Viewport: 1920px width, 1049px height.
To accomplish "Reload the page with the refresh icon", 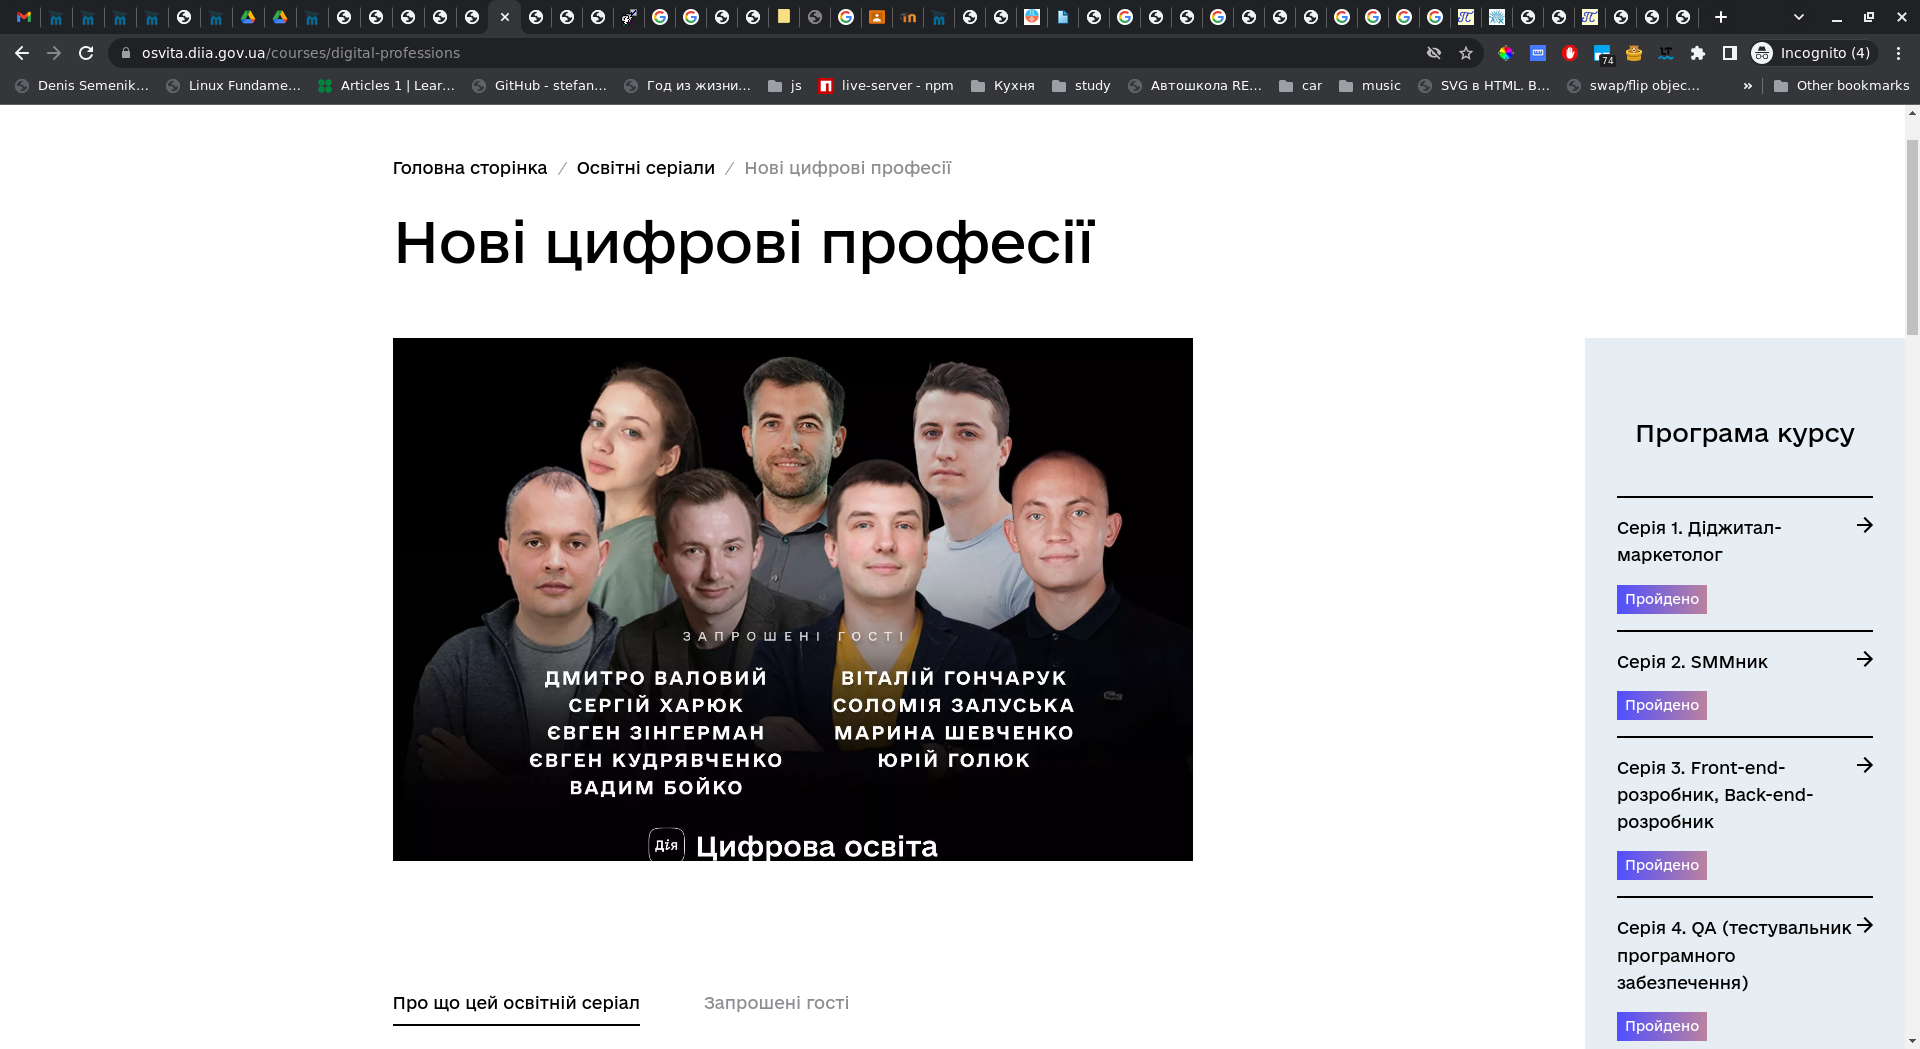I will pyautogui.click(x=86, y=53).
